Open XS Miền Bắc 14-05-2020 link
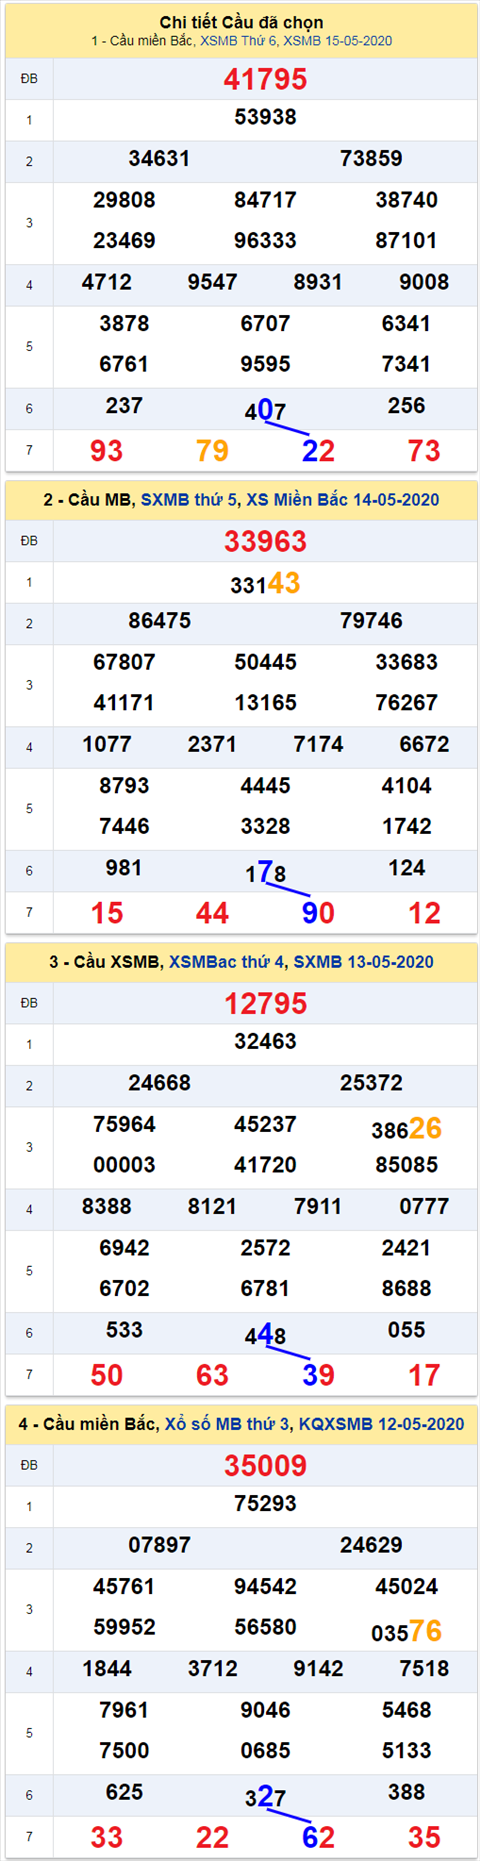The width and height of the screenshot is (480, 1861). pos(343,500)
